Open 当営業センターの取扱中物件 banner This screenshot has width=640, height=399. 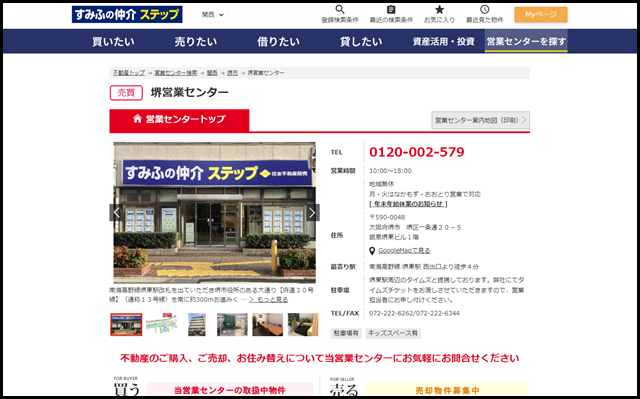point(230,390)
